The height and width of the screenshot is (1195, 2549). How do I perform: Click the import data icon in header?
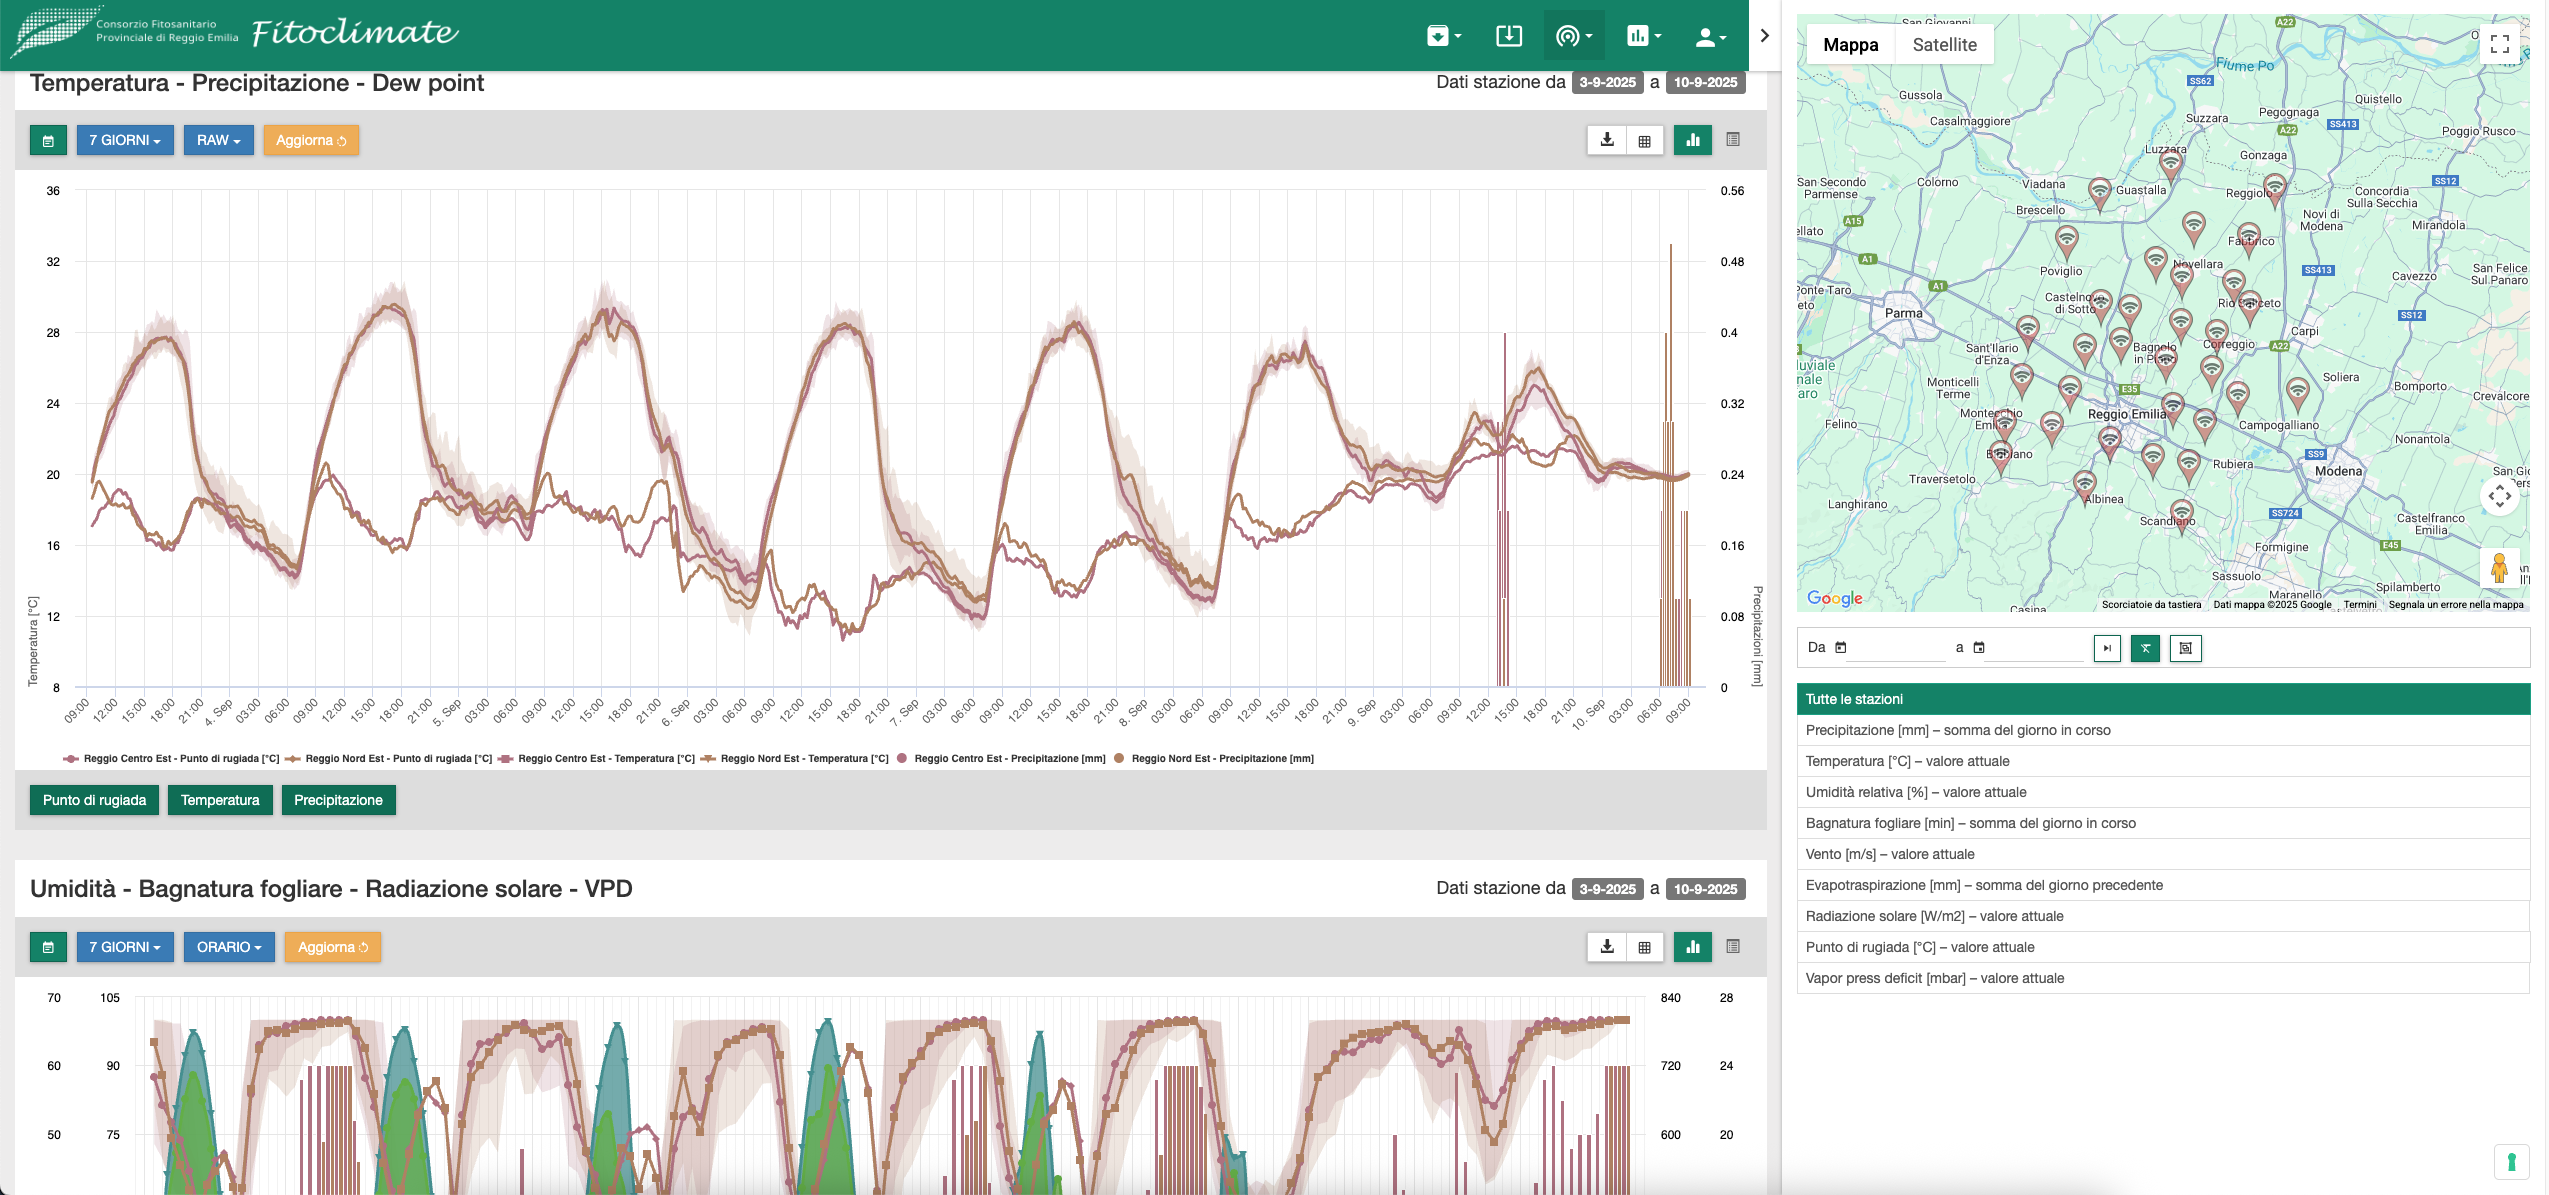coord(1508,36)
